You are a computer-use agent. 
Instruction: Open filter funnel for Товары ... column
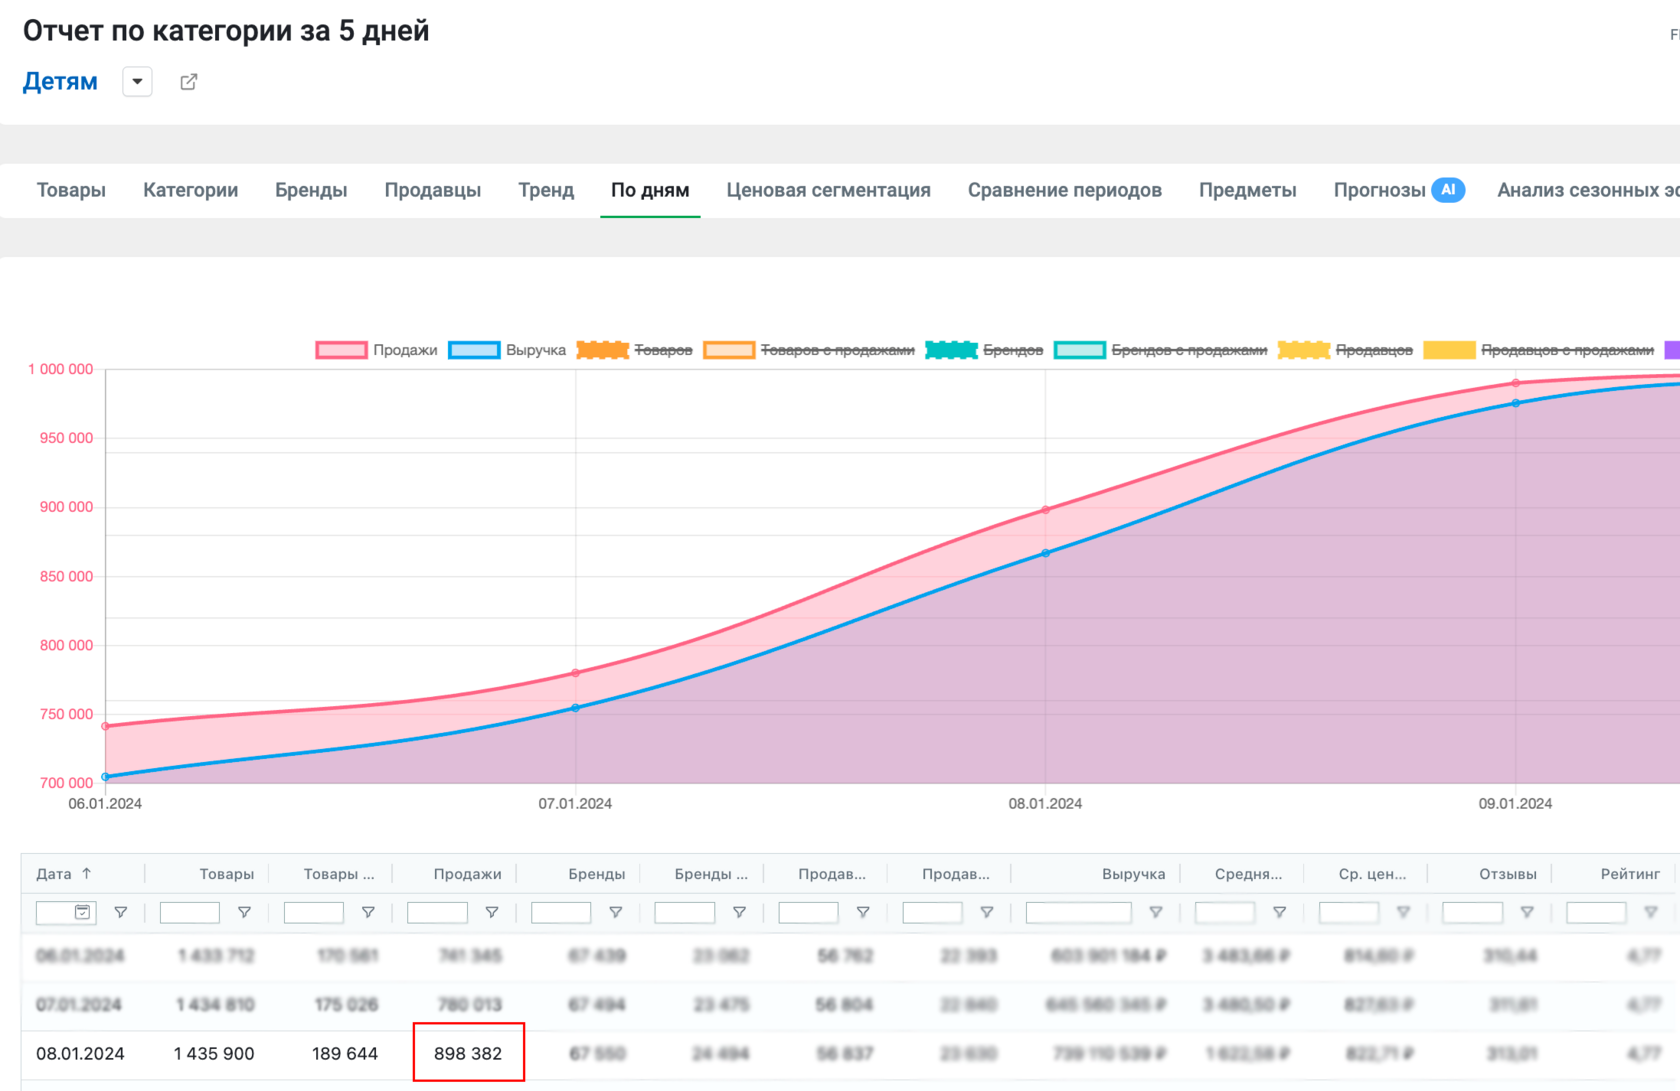point(368,912)
